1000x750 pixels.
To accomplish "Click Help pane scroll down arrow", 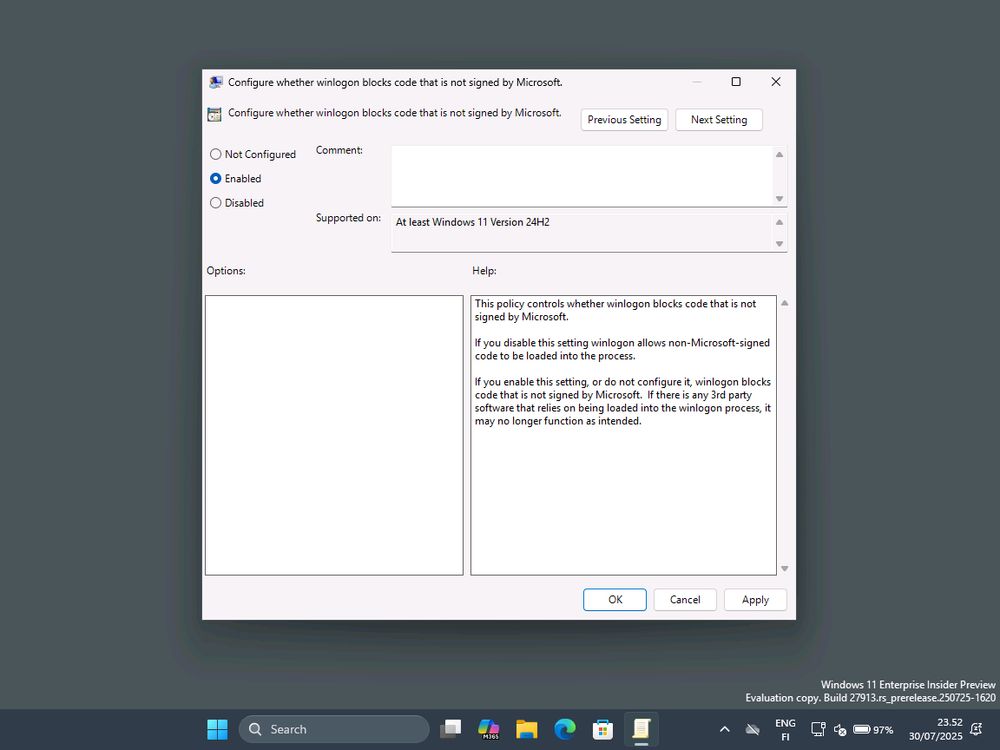I will click(x=784, y=568).
